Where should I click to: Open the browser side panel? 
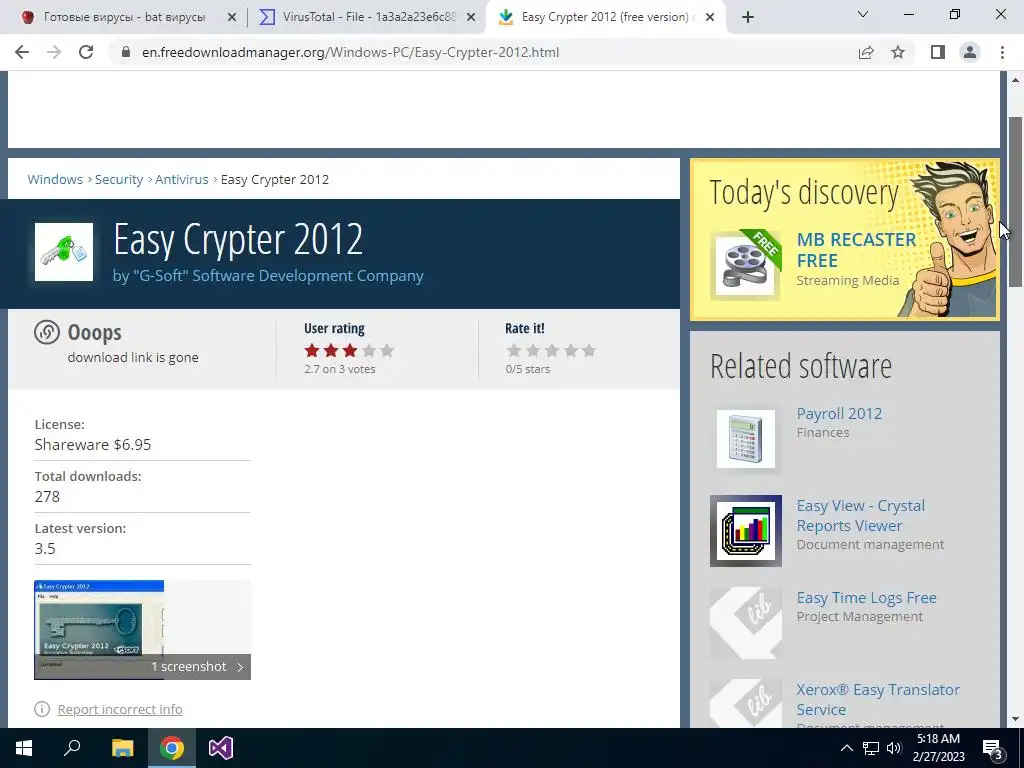938,52
